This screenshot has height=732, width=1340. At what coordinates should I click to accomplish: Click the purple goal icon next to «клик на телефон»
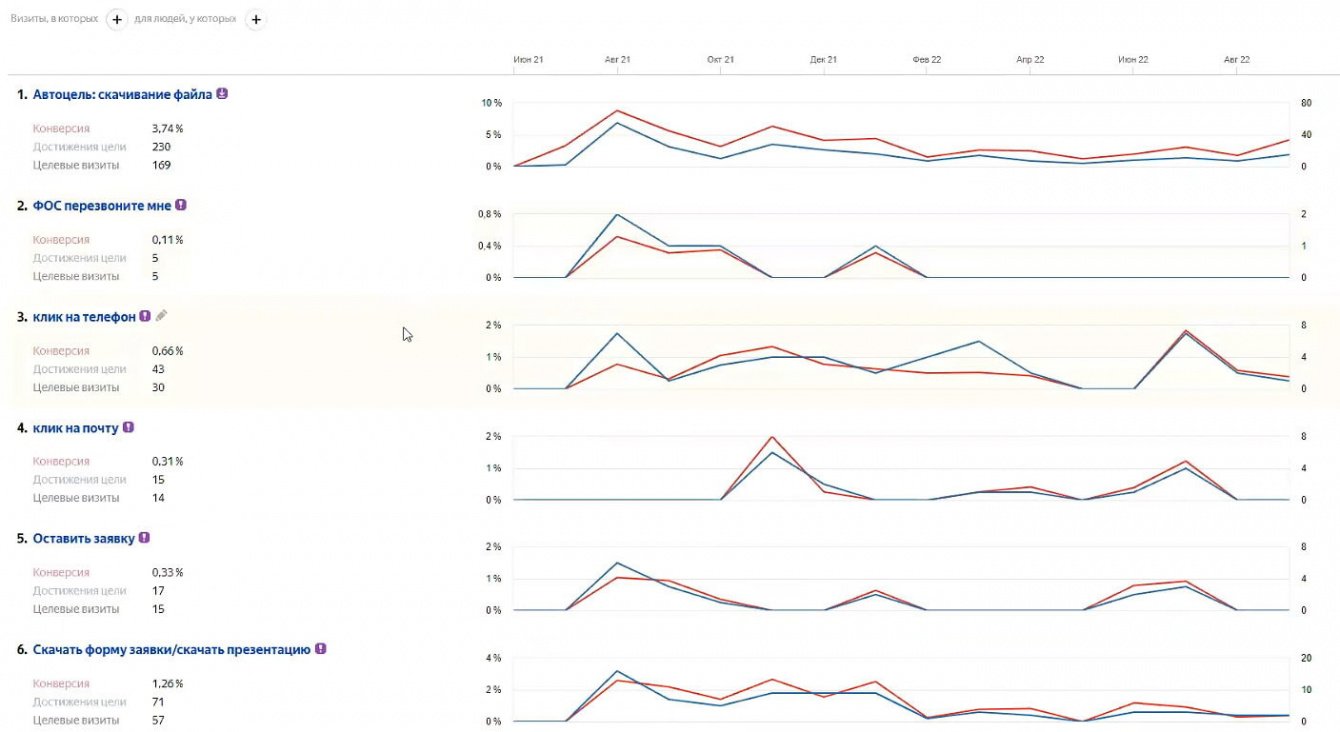(x=145, y=316)
